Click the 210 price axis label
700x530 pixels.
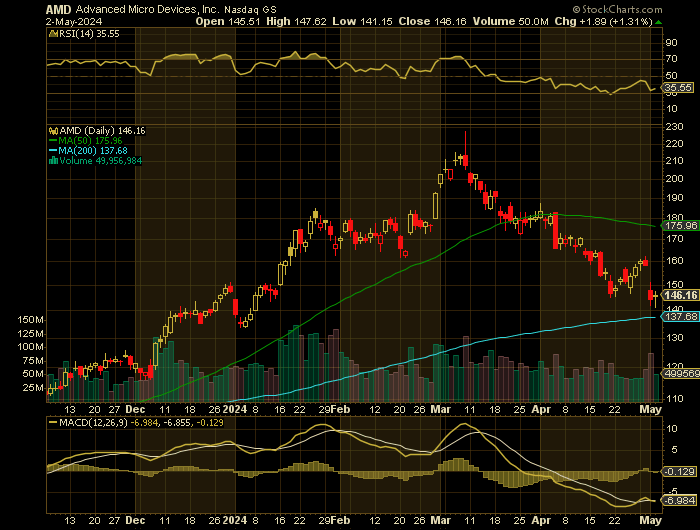pyautogui.click(x=675, y=161)
